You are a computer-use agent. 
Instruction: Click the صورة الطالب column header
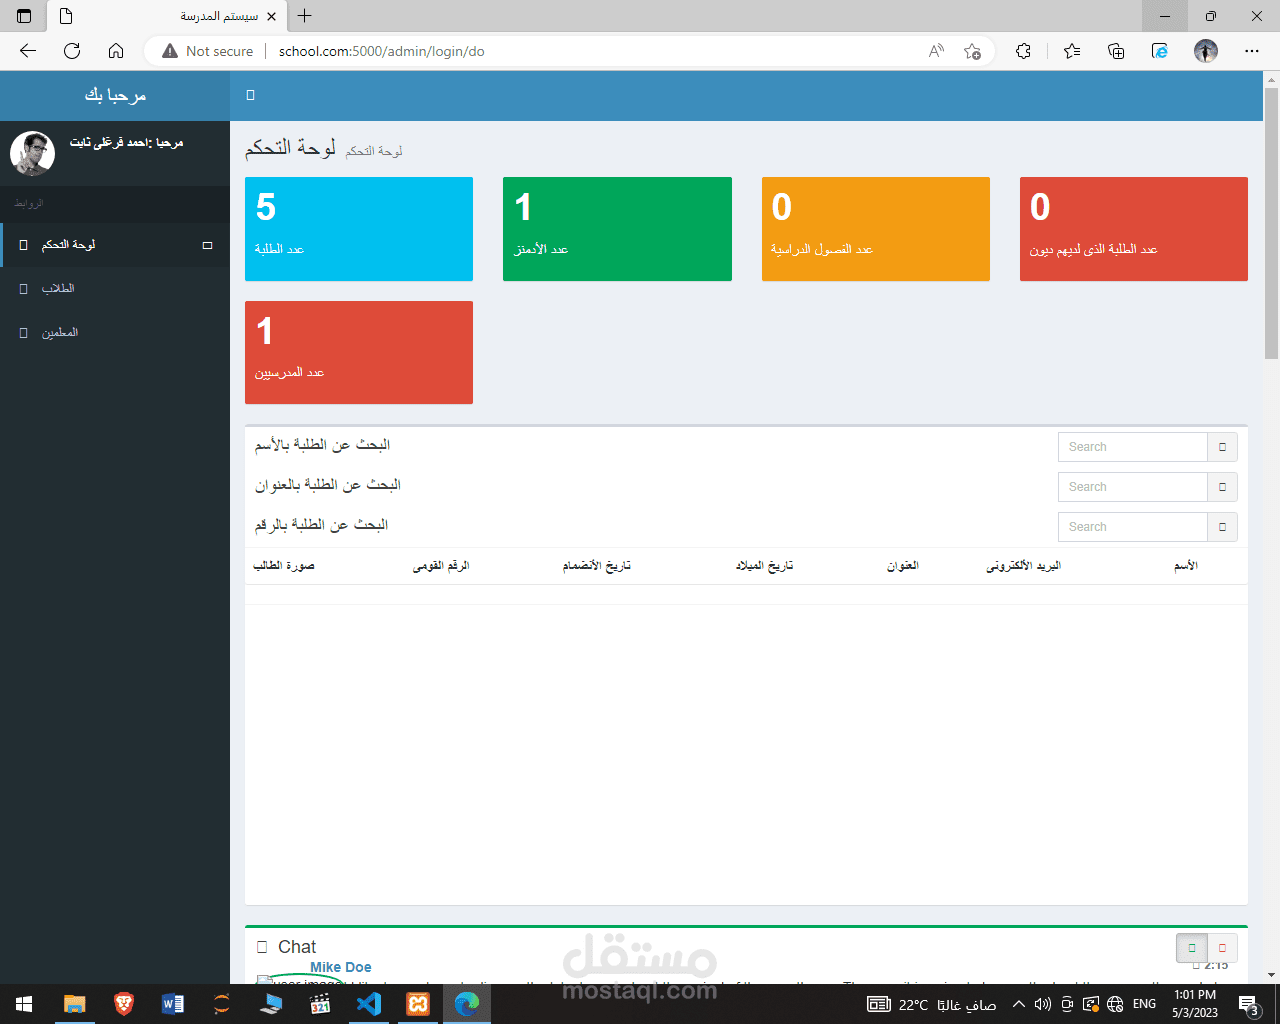pyautogui.click(x=284, y=566)
